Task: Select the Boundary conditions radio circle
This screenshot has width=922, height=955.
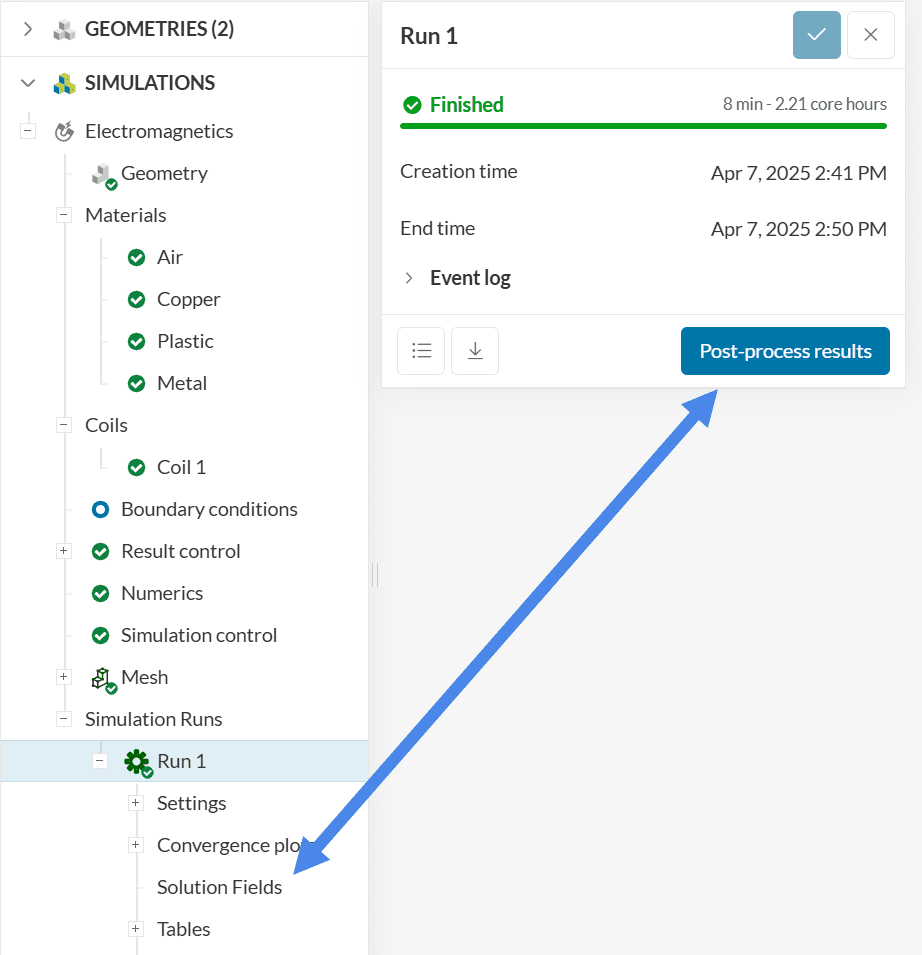Action: coord(100,510)
